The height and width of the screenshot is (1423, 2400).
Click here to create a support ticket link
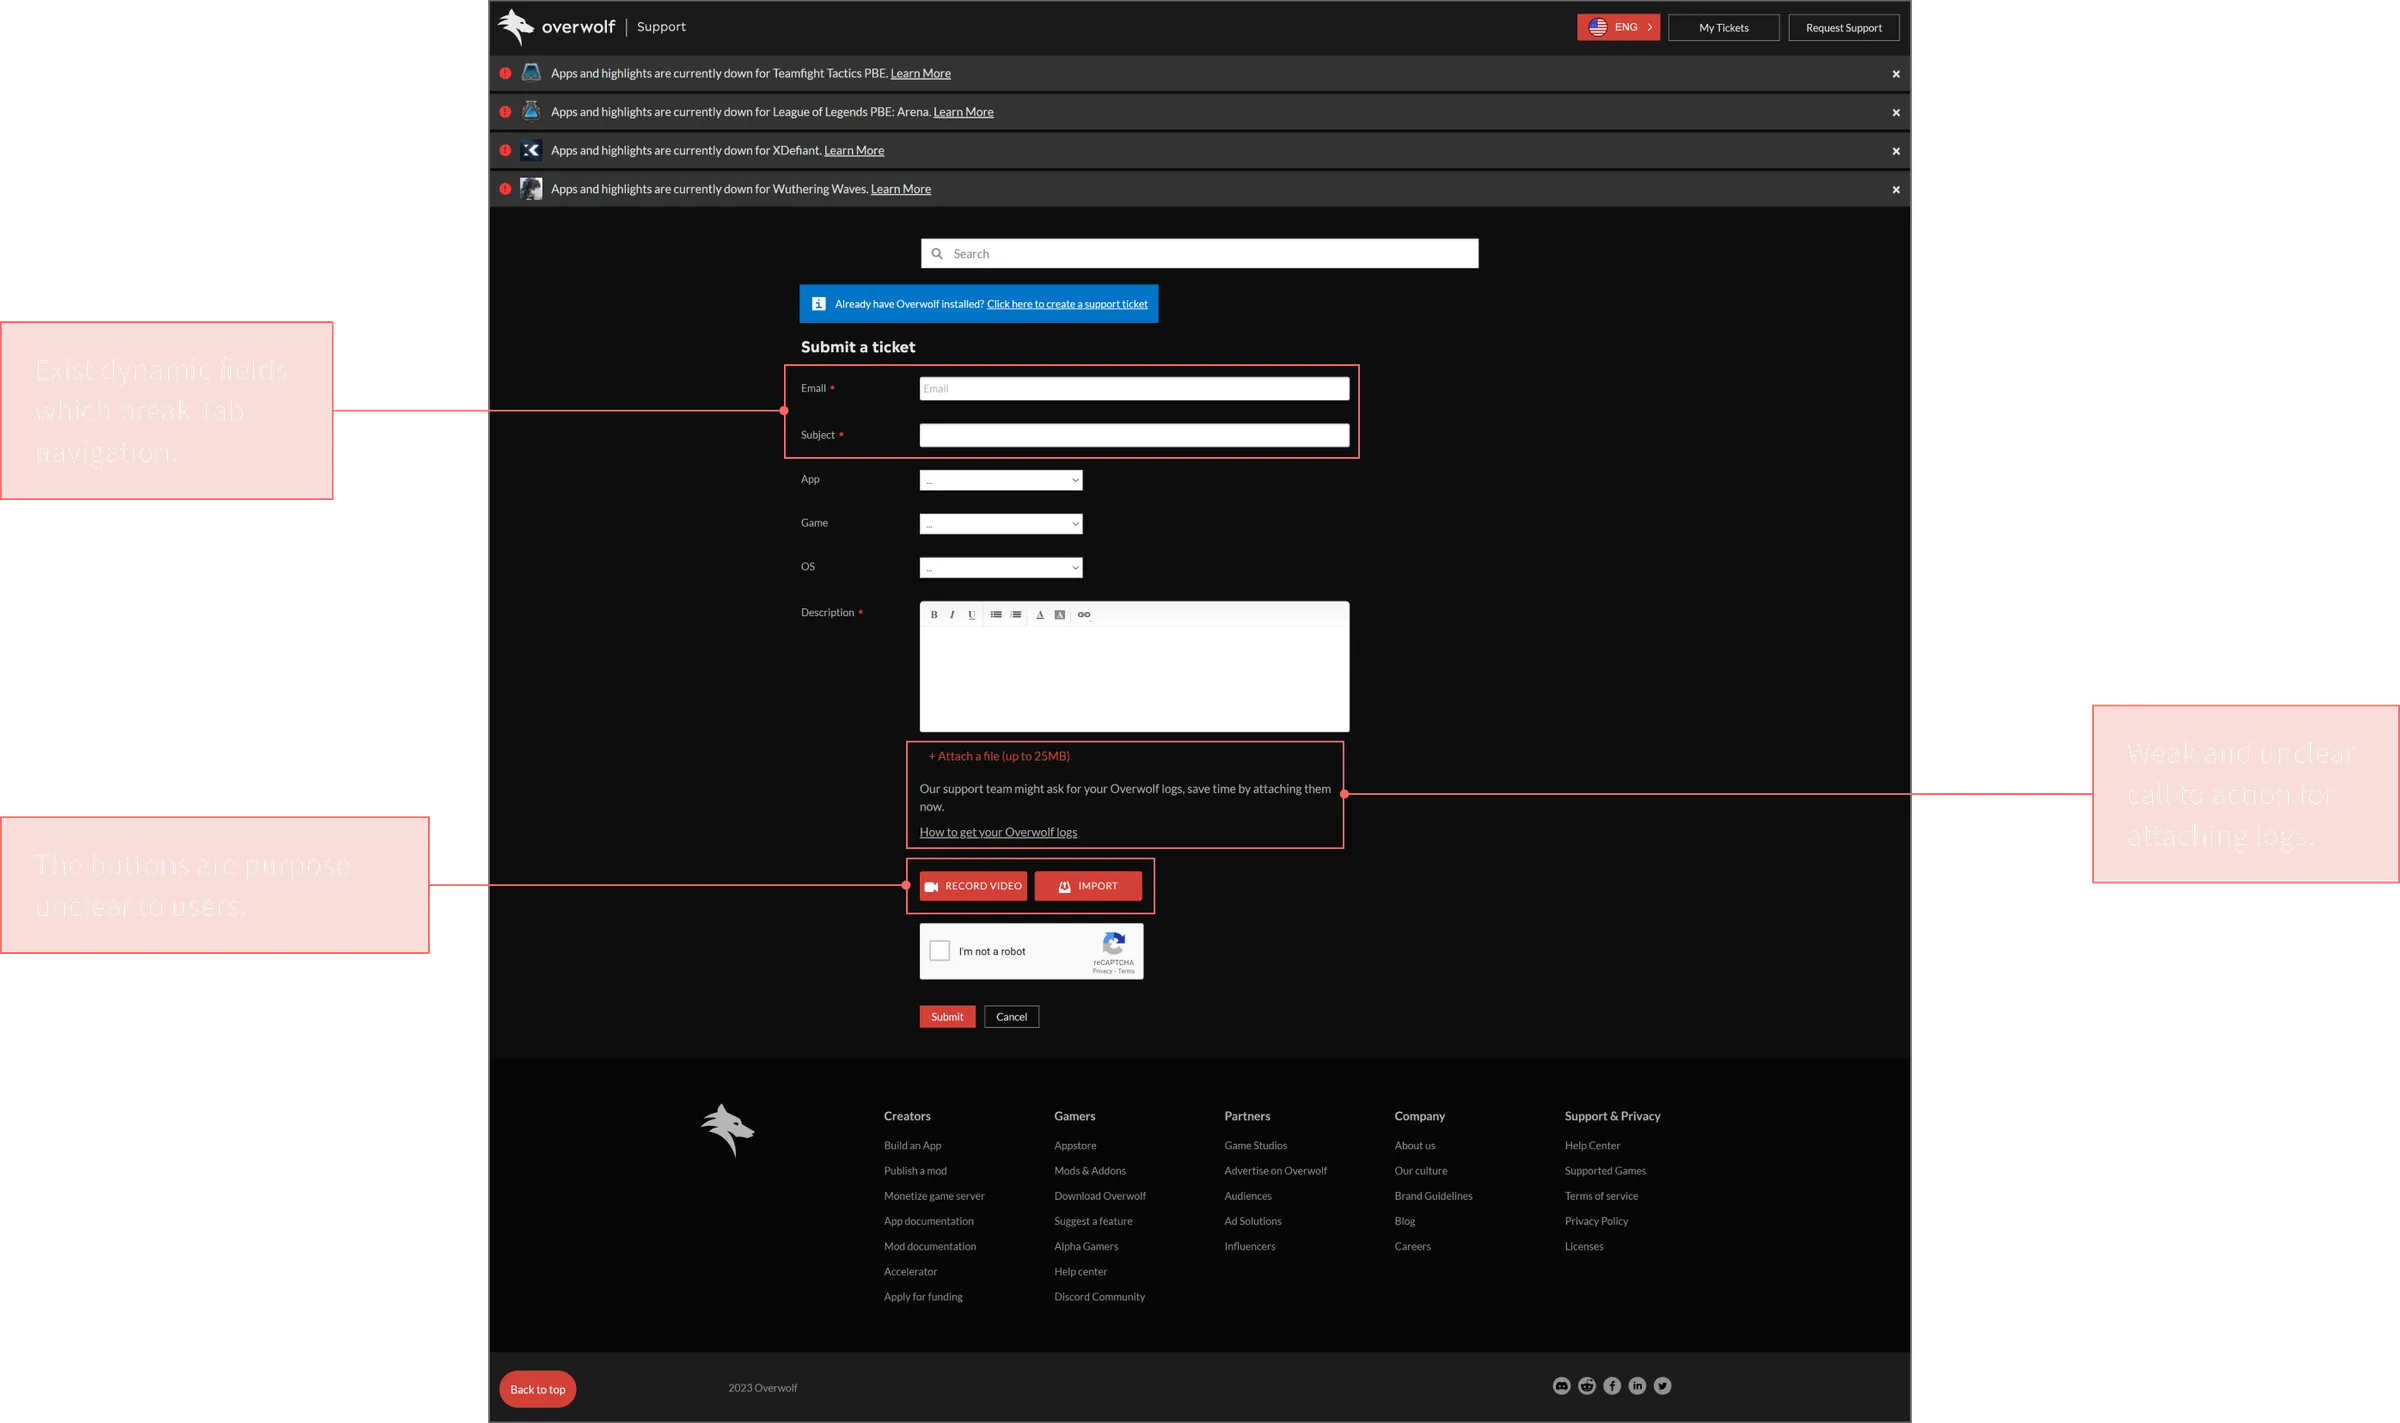point(1067,304)
